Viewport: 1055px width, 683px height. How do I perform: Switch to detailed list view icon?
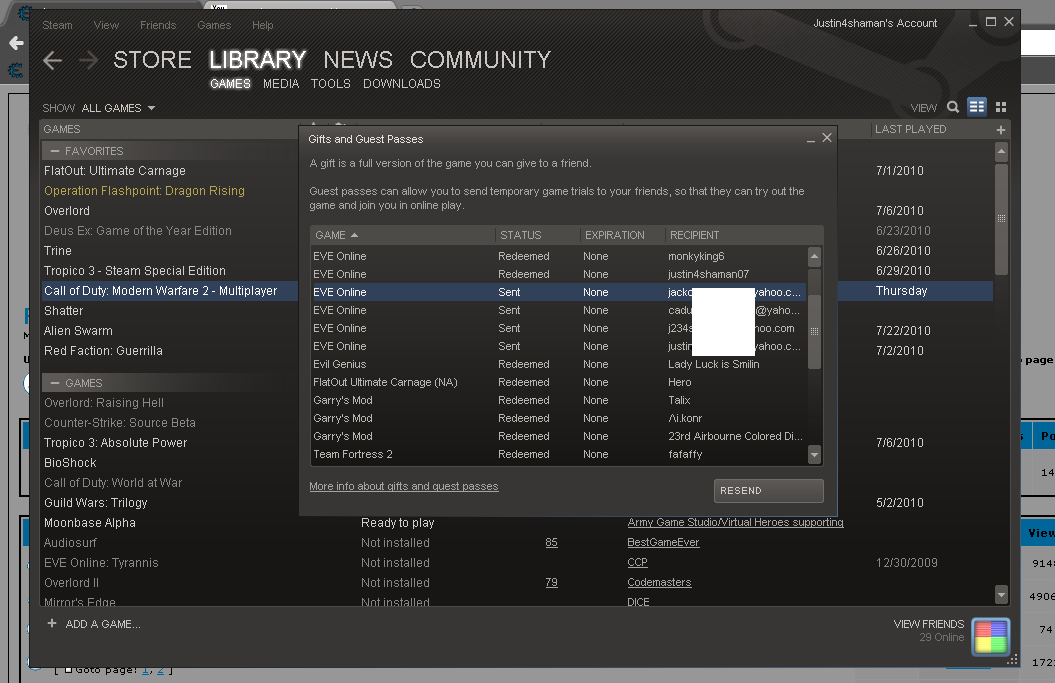click(x=977, y=107)
